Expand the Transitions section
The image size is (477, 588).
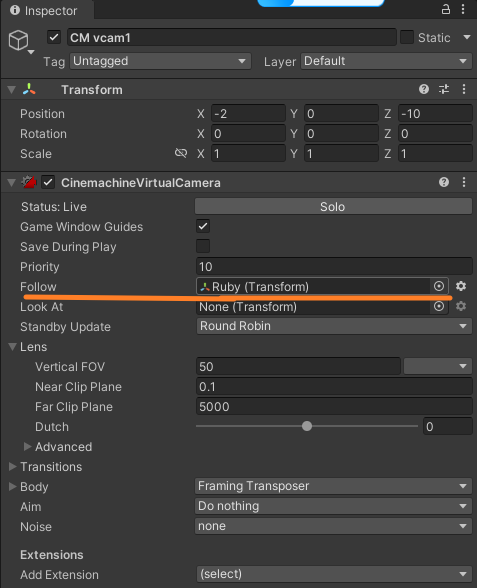(51, 466)
